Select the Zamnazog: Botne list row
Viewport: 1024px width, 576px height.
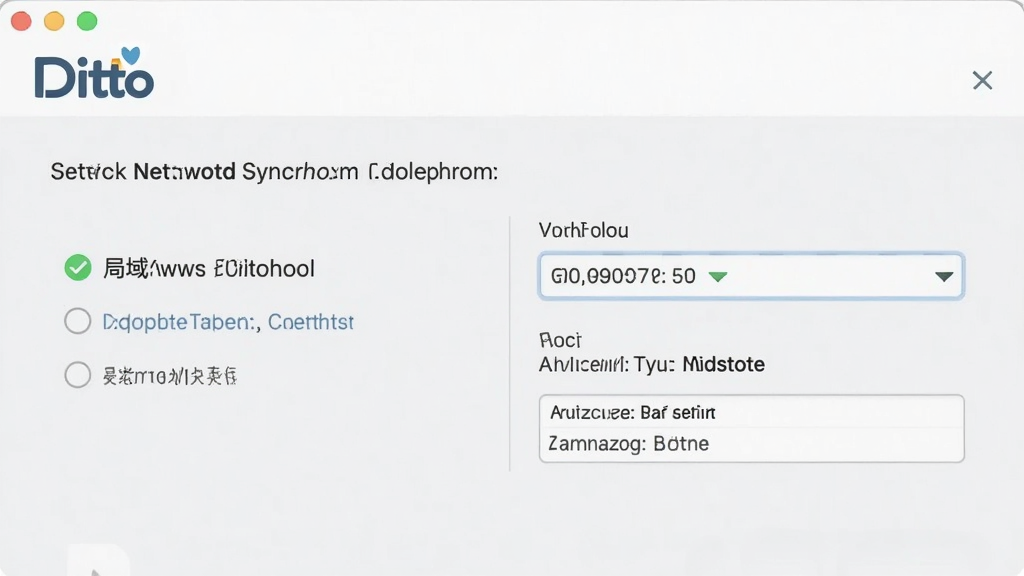tap(751, 444)
